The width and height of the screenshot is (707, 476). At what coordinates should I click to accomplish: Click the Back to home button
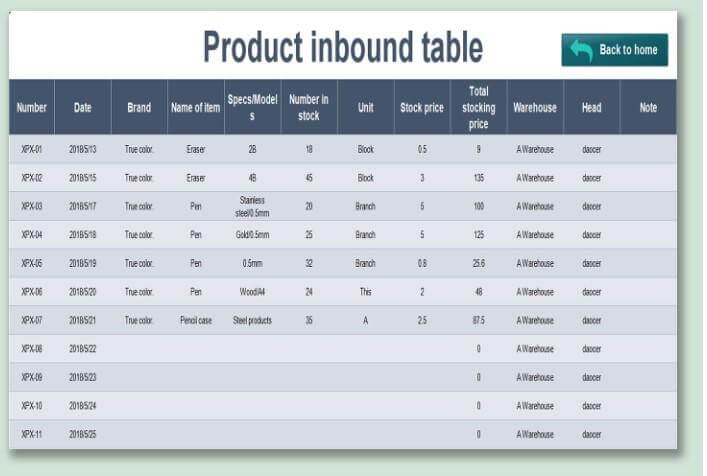pyautogui.click(x=615, y=50)
